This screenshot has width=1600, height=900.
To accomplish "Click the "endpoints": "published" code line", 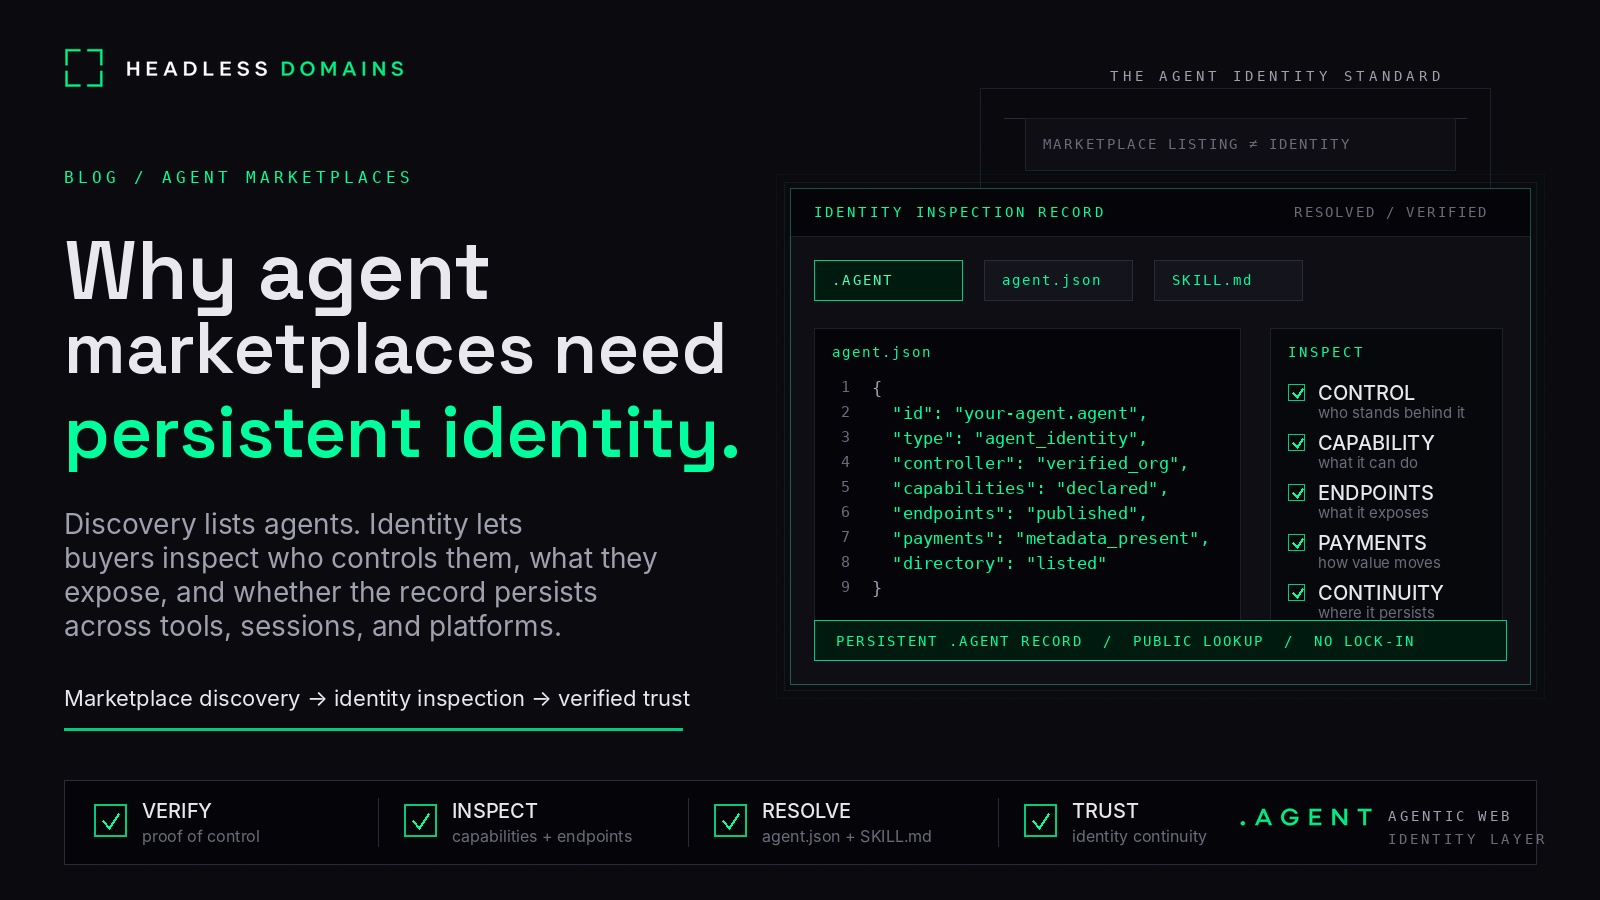I will tap(1019, 513).
